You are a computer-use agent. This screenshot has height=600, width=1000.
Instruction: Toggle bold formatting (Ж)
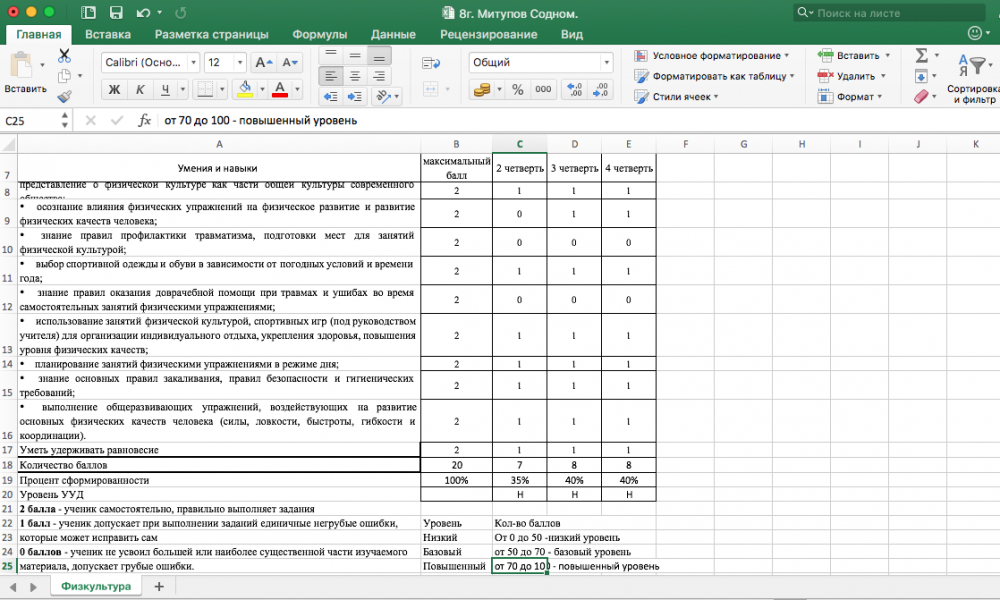(114, 90)
